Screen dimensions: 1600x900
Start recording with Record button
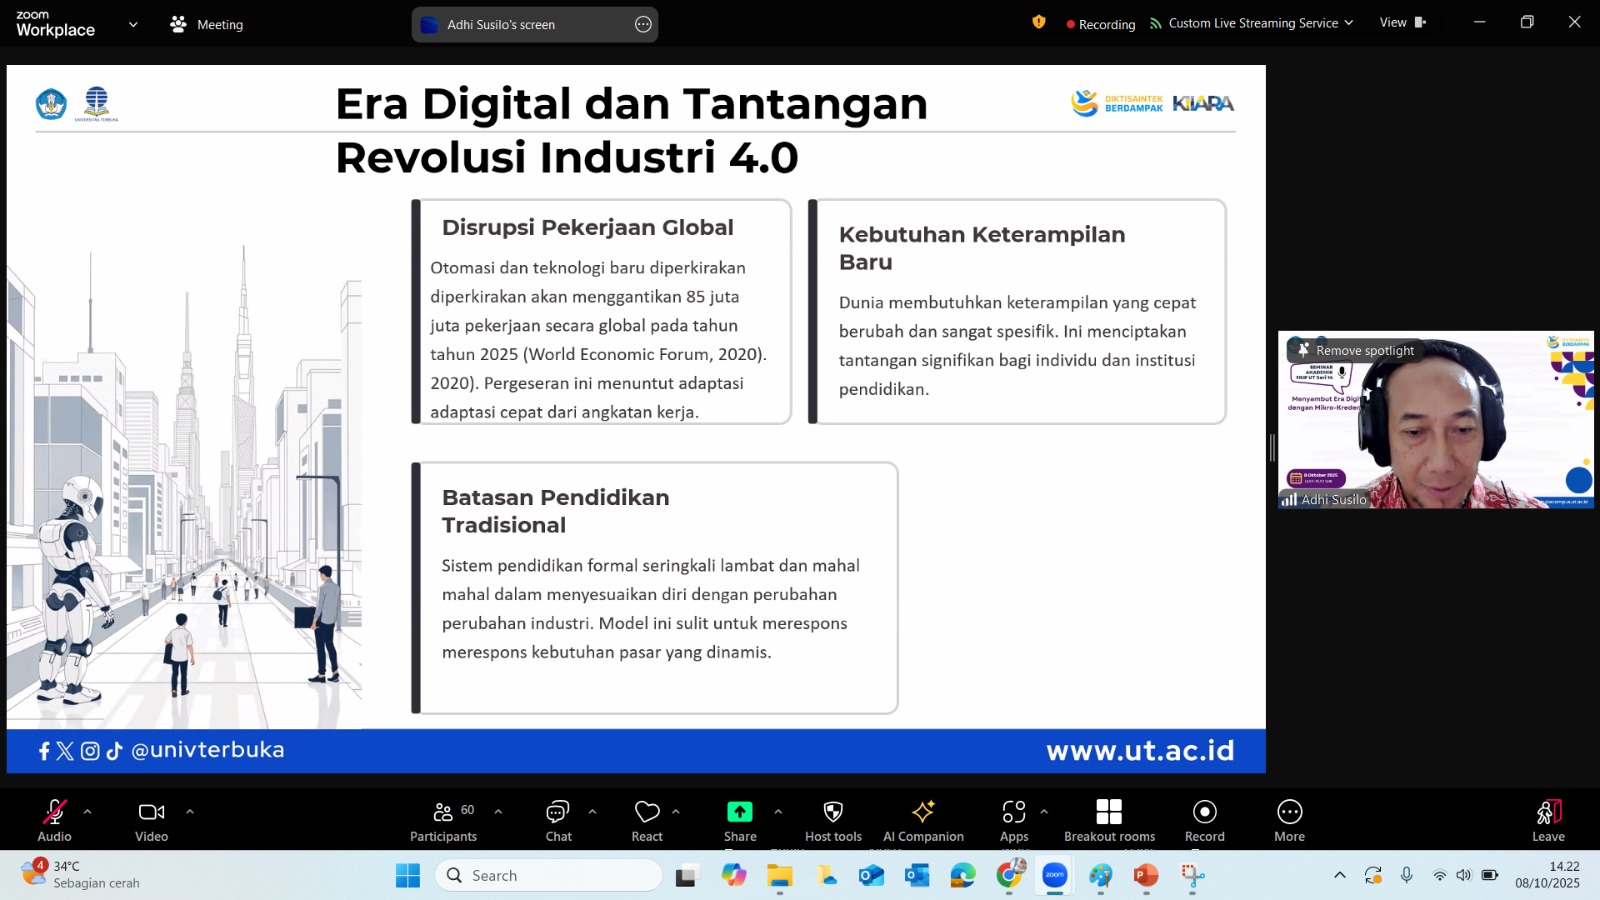pyautogui.click(x=1205, y=812)
